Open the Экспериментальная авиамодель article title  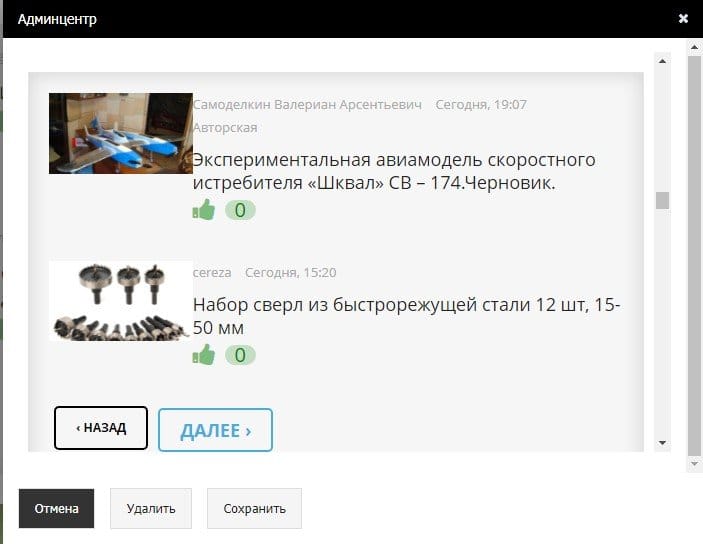[394, 171]
